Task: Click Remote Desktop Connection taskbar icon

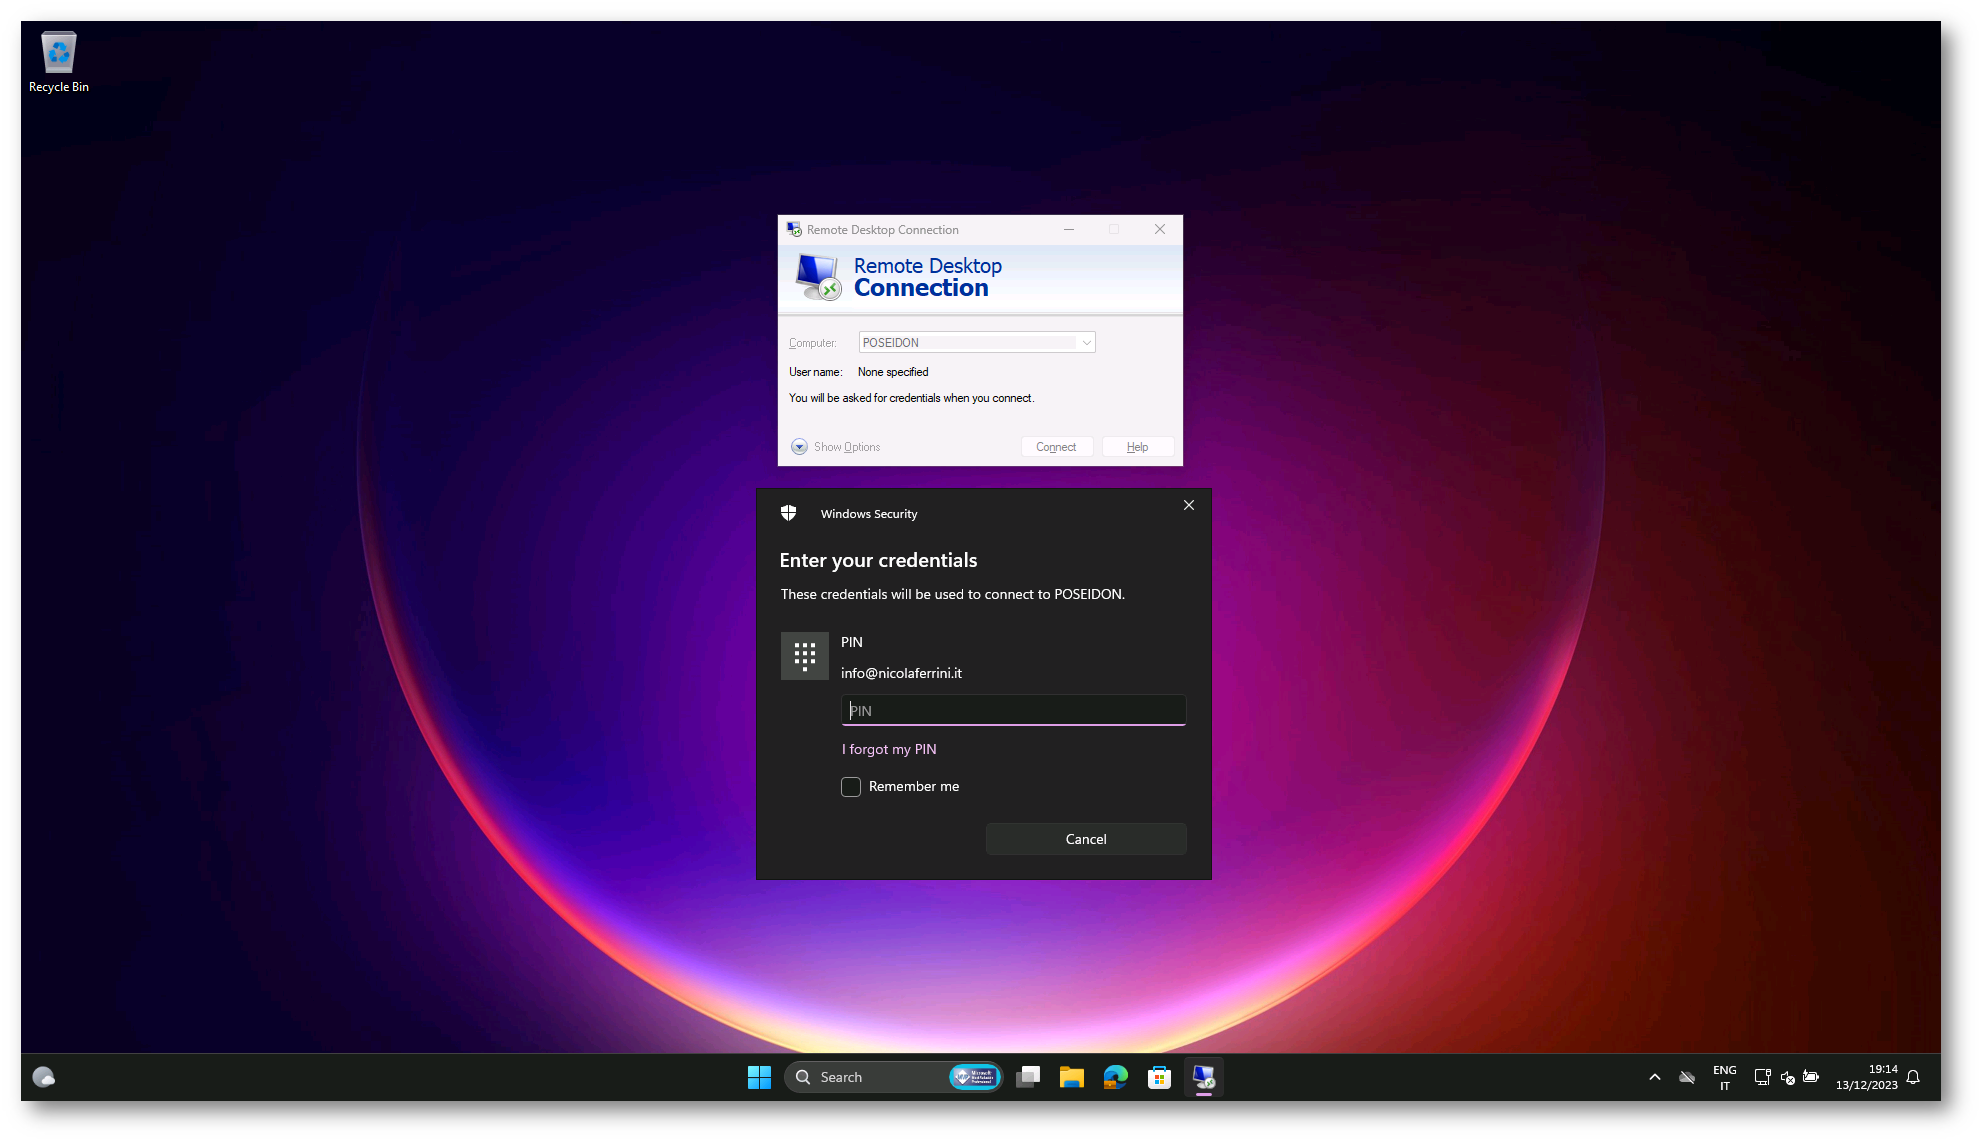Action: [1203, 1077]
